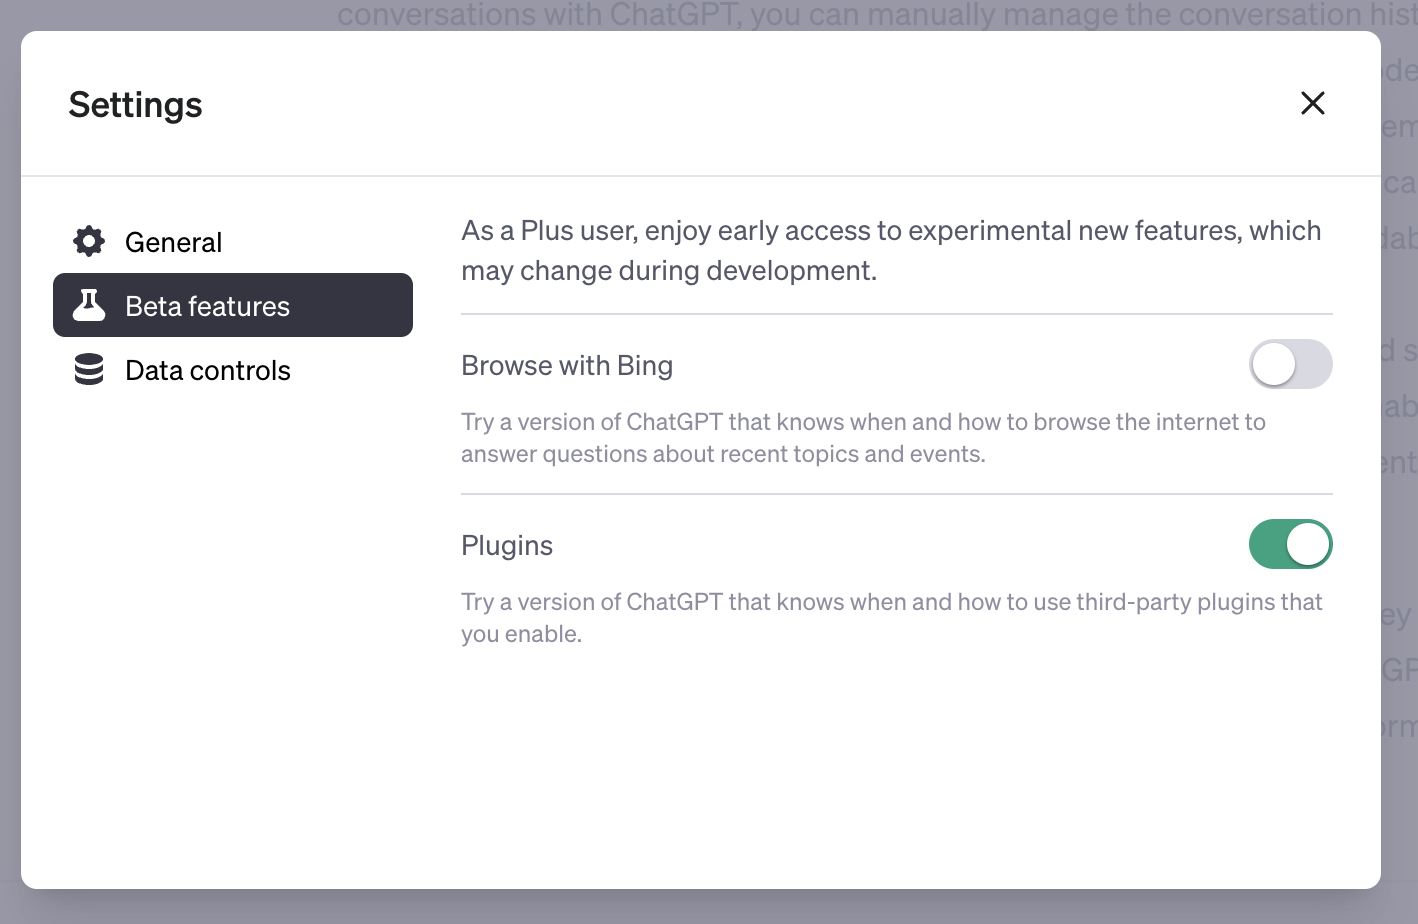The height and width of the screenshot is (924, 1418).
Task: Enable the Browse with Bing toggle
Action: click(x=1290, y=364)
